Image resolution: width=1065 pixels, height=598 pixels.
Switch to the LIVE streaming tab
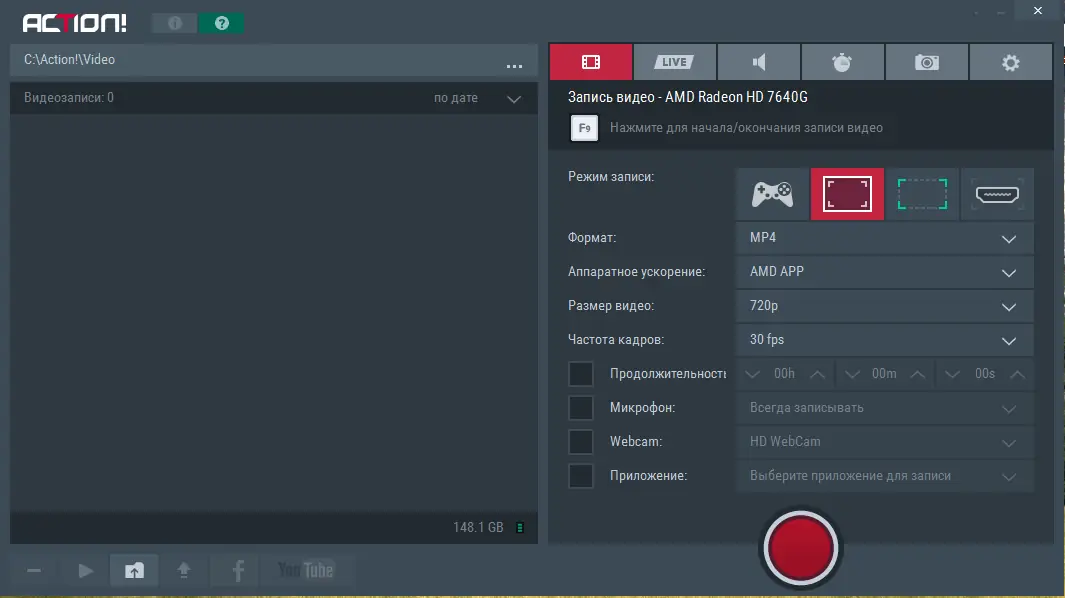(x=674, y=62)
